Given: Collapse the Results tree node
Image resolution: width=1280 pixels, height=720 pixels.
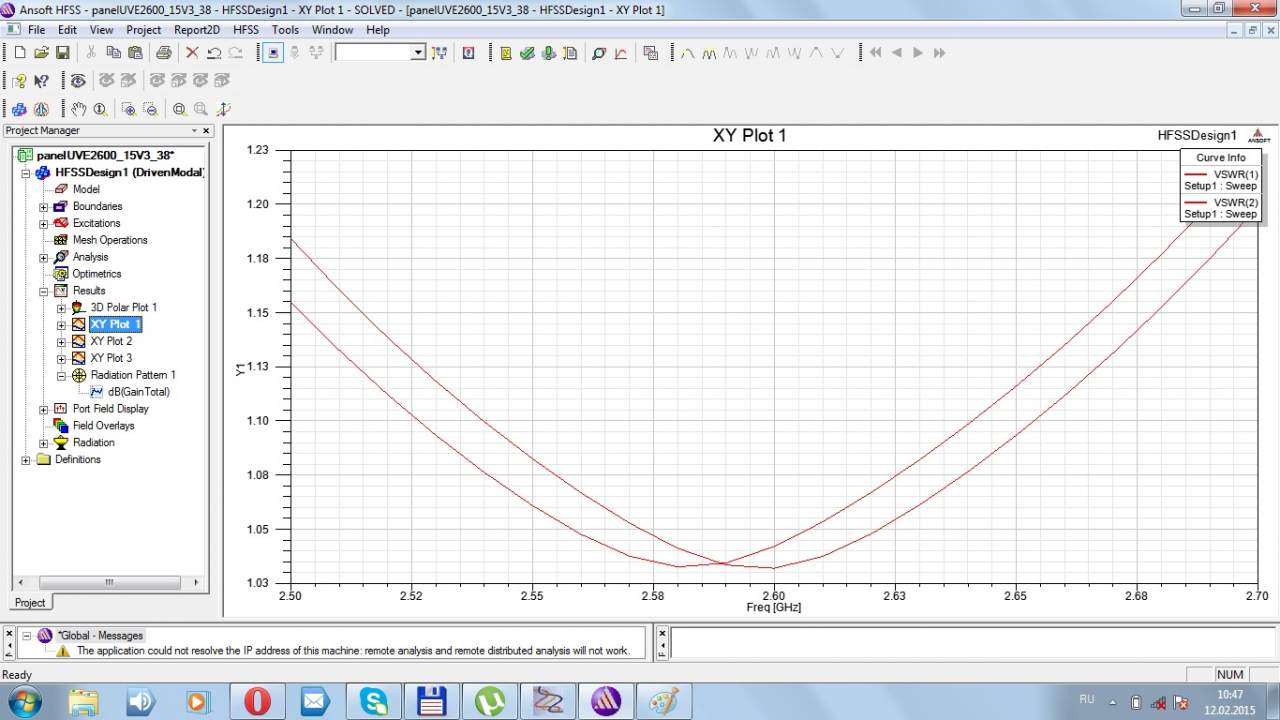Looking at the screenshot, I should pyautogui.click(x=44, y=291).
